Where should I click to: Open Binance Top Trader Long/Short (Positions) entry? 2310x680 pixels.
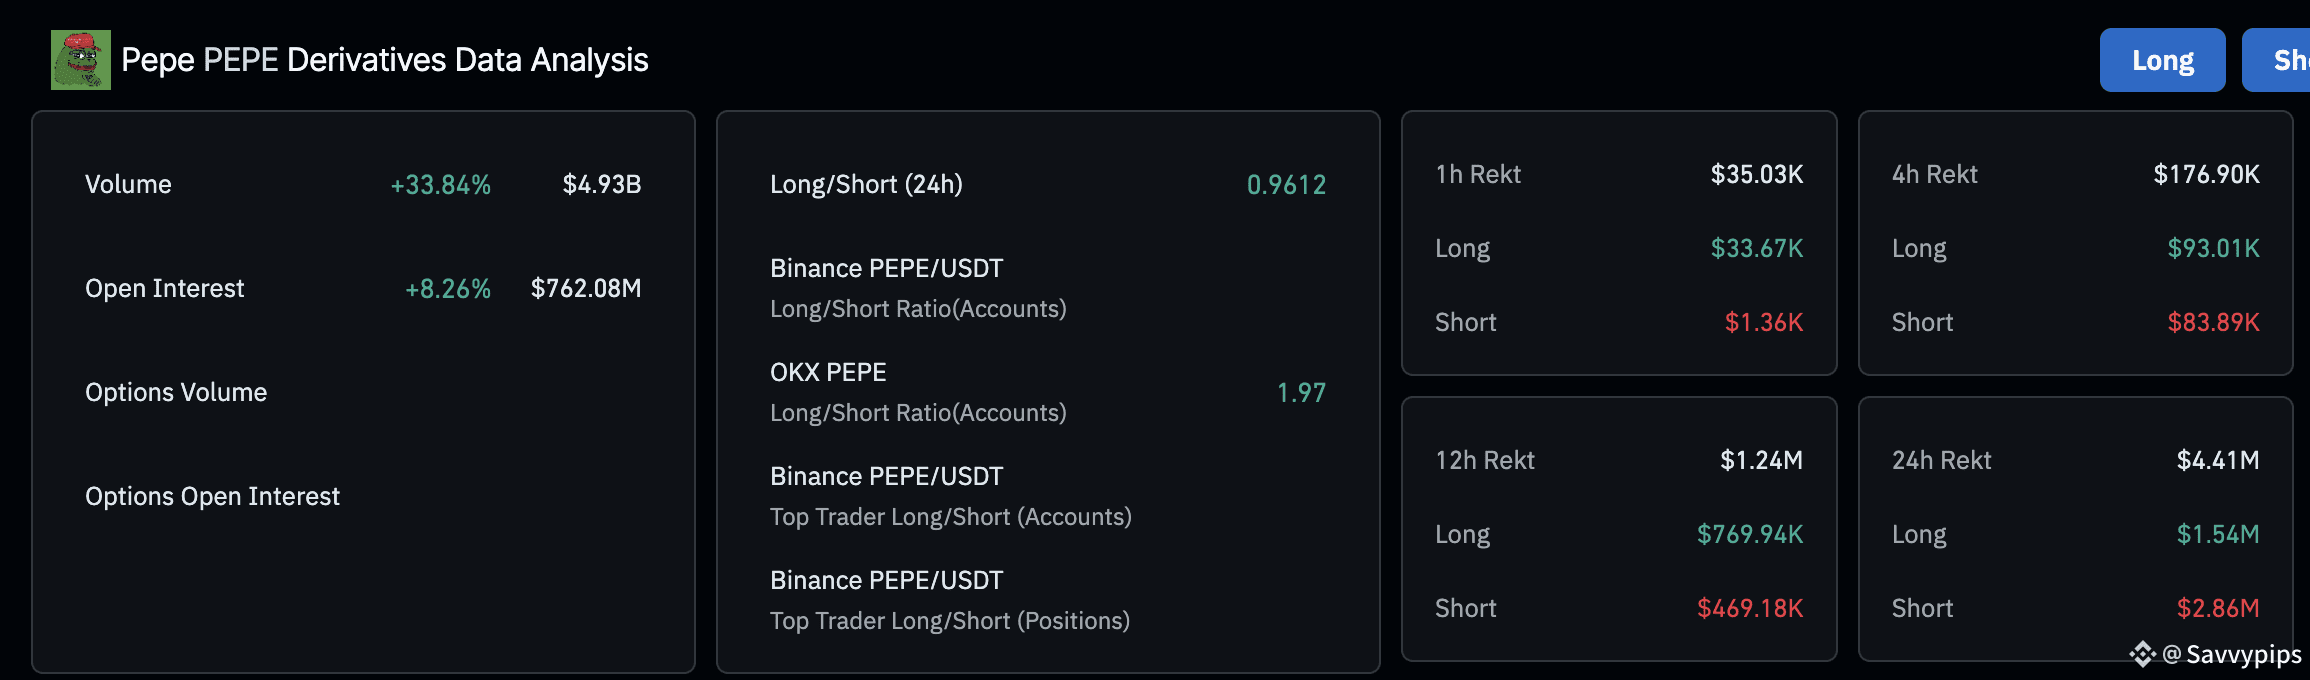1047,600
